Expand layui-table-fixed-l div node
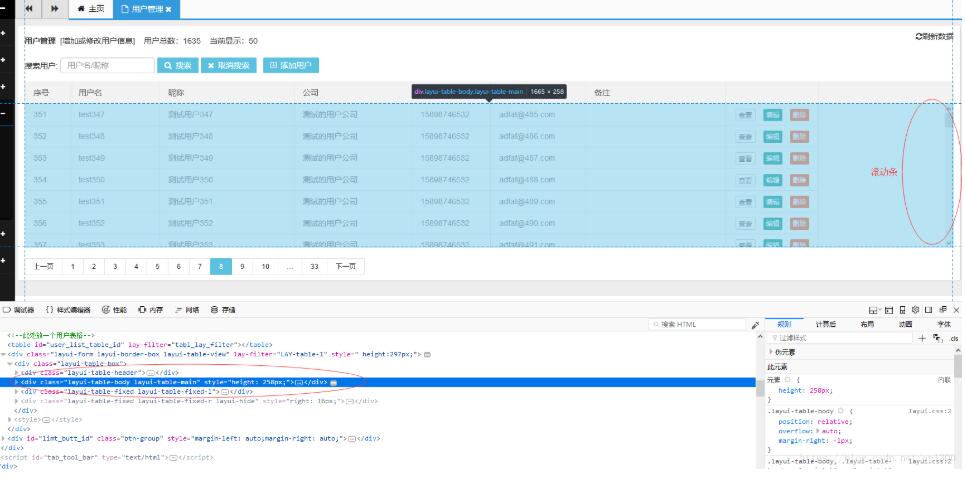This screenshot has width=965, height=488. tap(17, 391)
